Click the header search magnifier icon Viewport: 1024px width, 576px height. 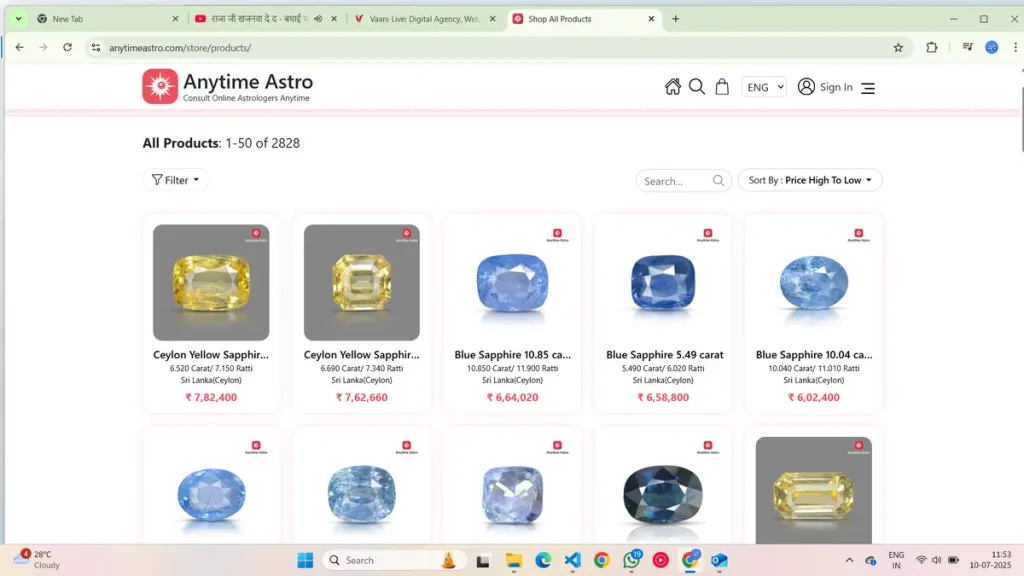pos(697,87)
